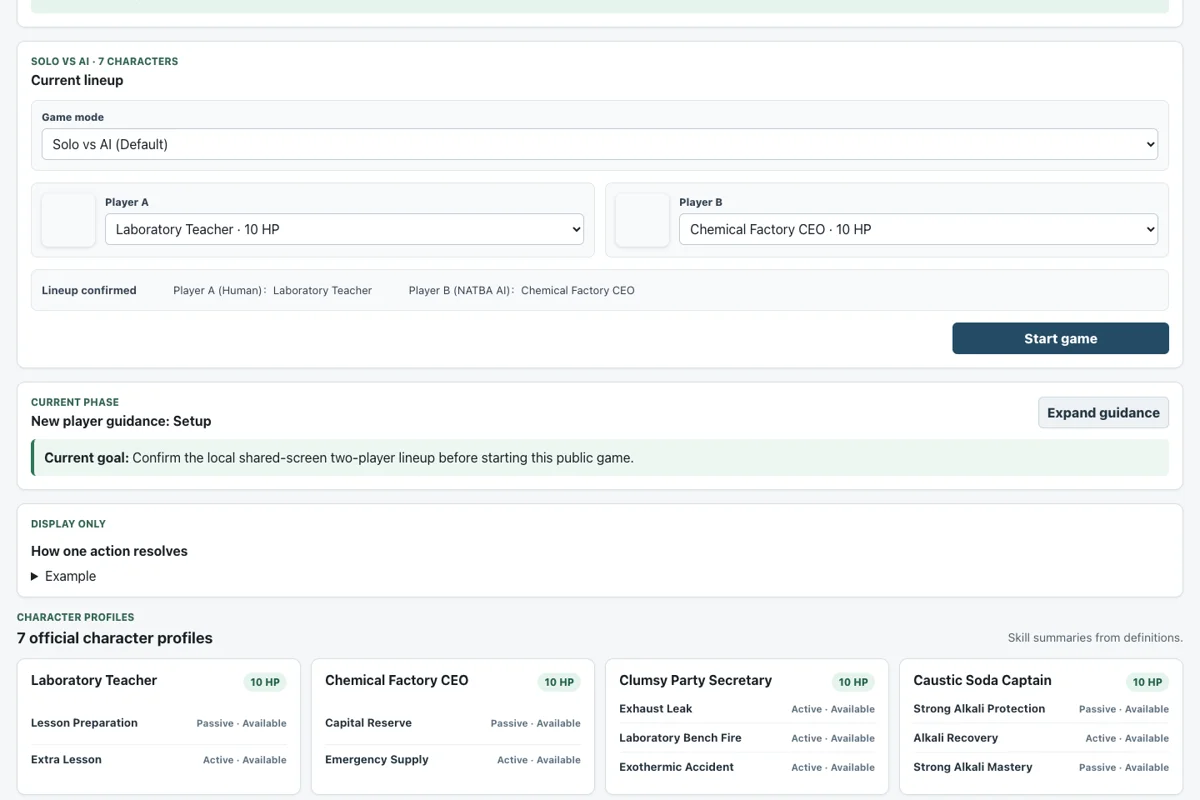Click the Strong Alkali Mastery skill name
Viewport: 1200px width, 800px height.
click(973, 767)
